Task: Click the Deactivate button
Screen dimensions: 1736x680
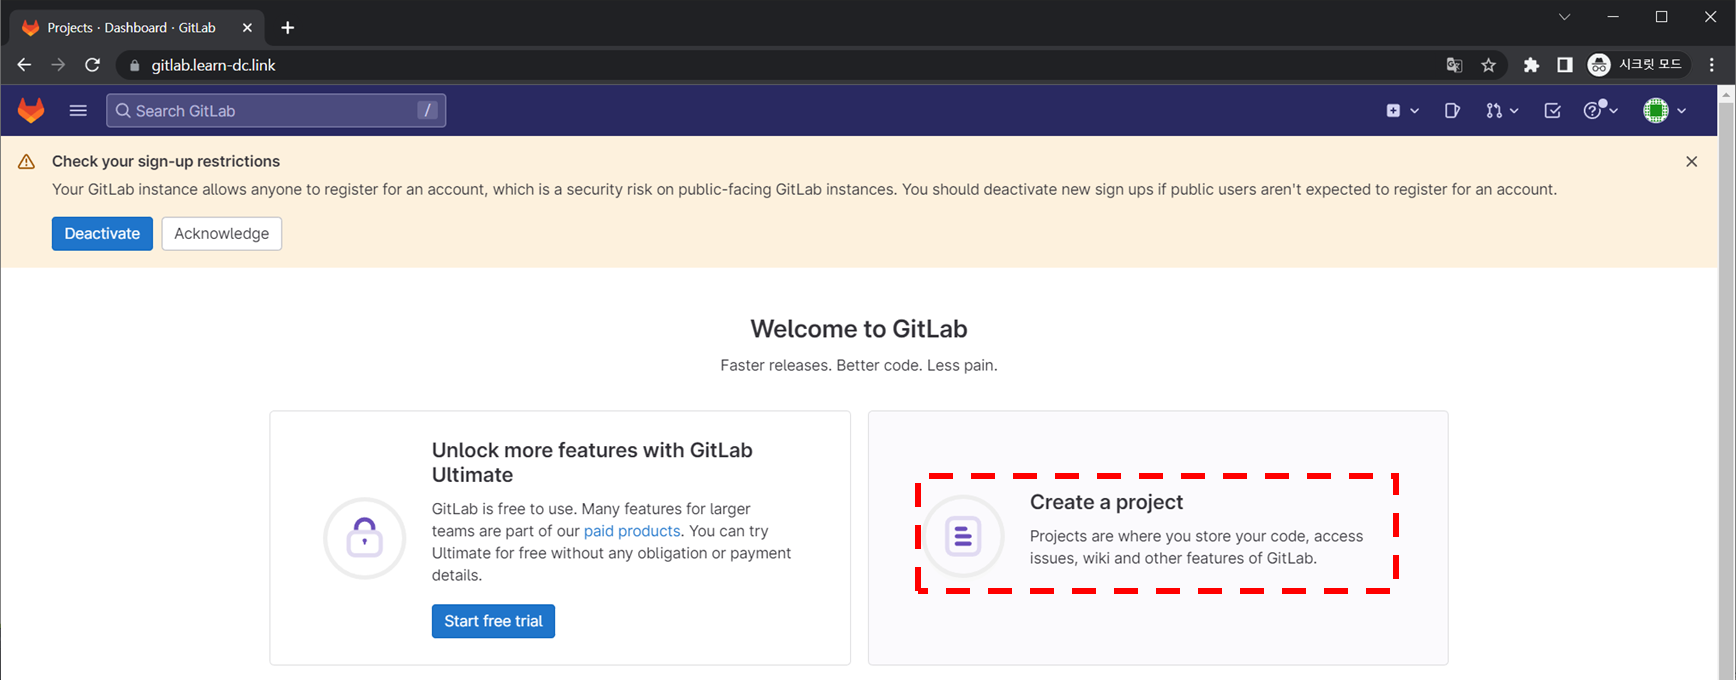Action: 102,234
